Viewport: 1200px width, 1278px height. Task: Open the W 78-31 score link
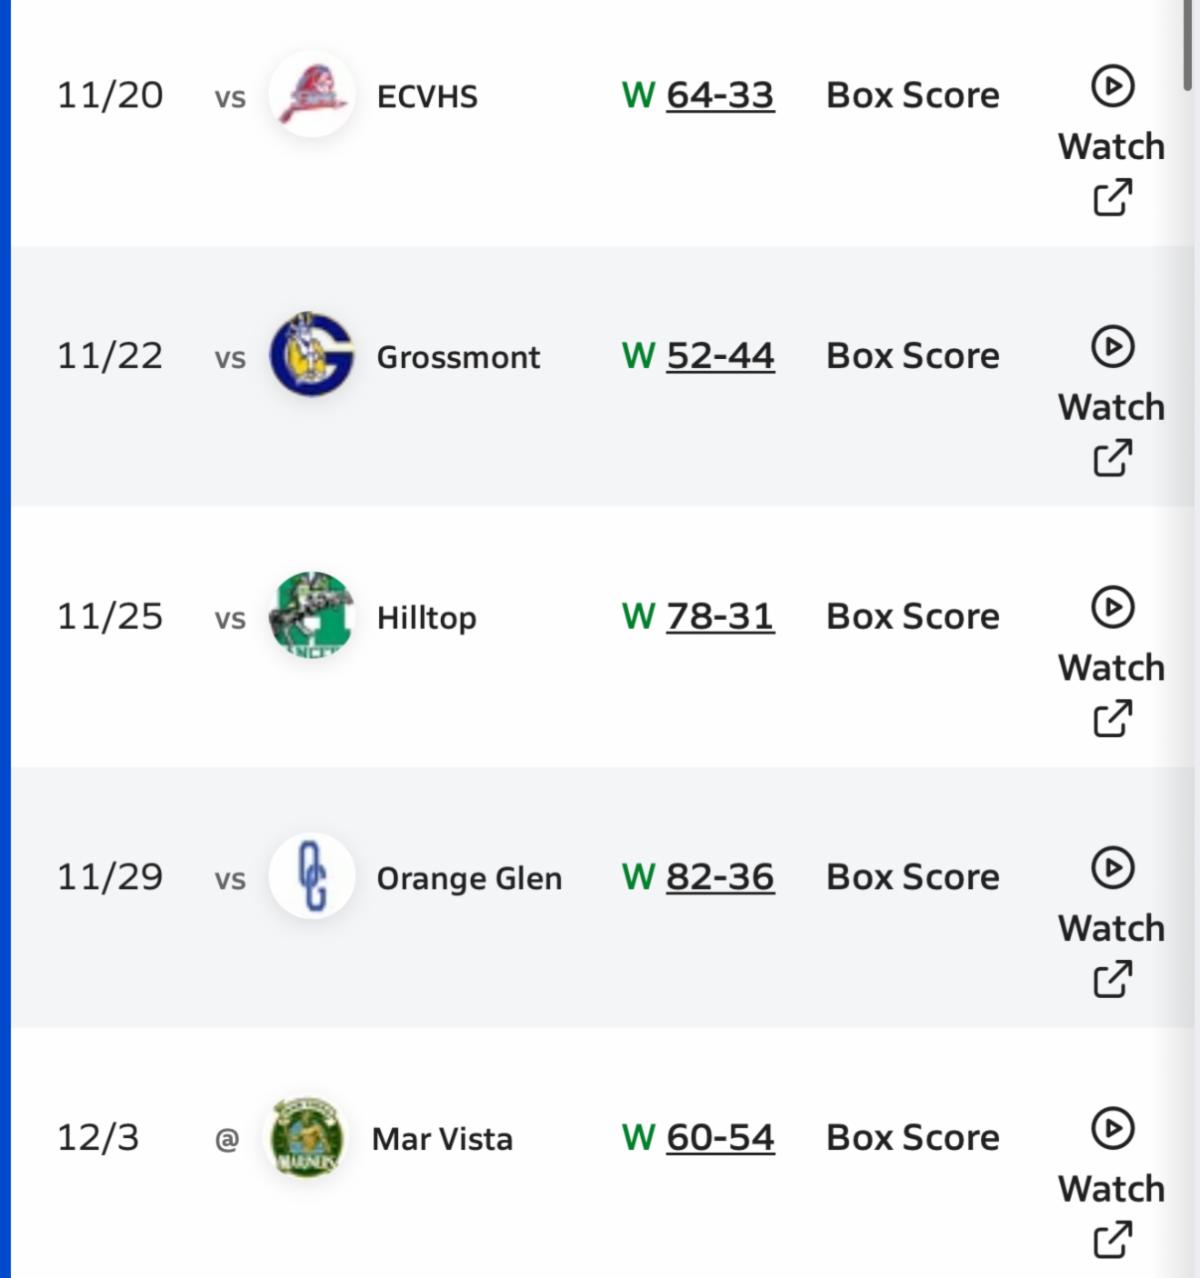coord(719,616)
